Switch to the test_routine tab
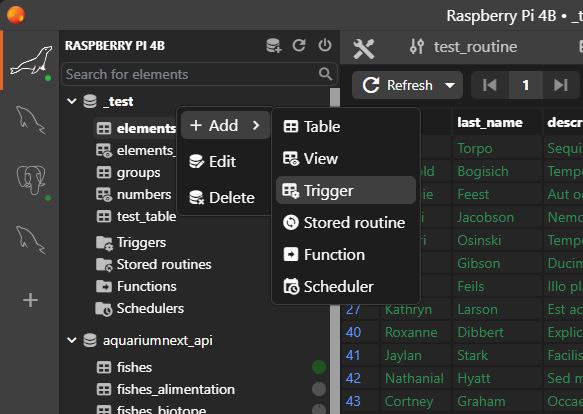The image size is (583, 414). coord(463,47)
